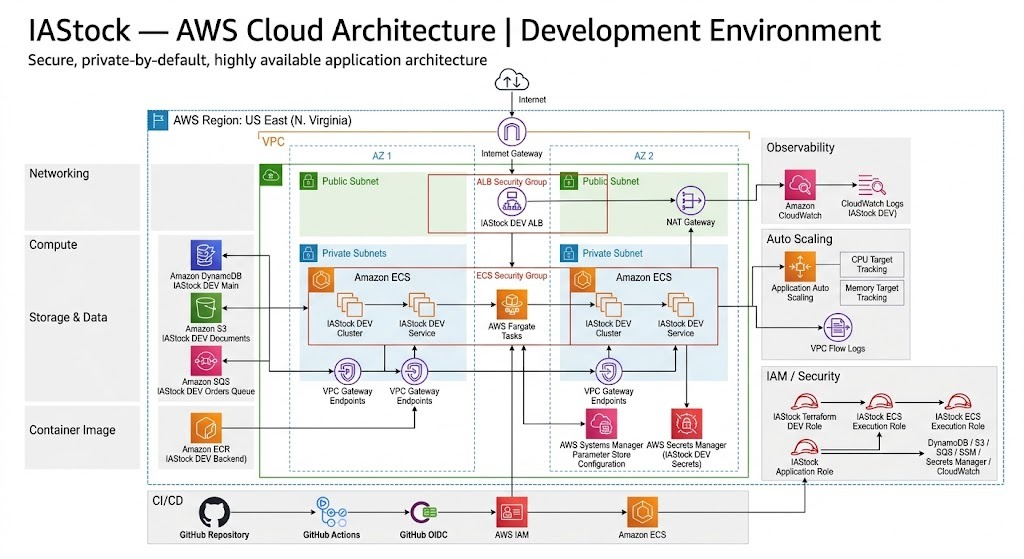Select the Systems Manager Parameter Store icon
Viewport: 1024px width, 559px height.
[601, 424]
